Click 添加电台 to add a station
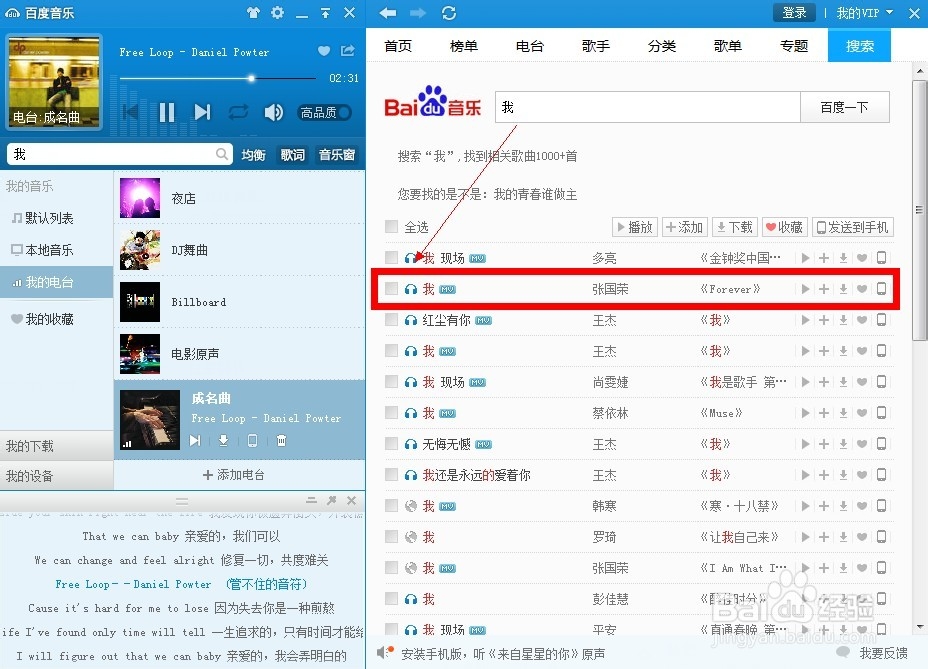The image size is (928, 669). coord(234,474)
